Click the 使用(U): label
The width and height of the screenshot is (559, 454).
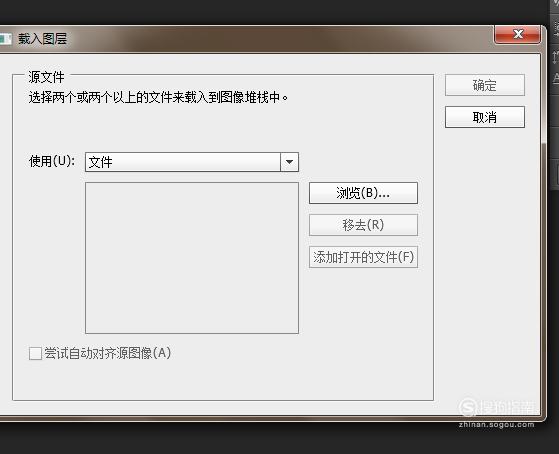click(52, 161)
